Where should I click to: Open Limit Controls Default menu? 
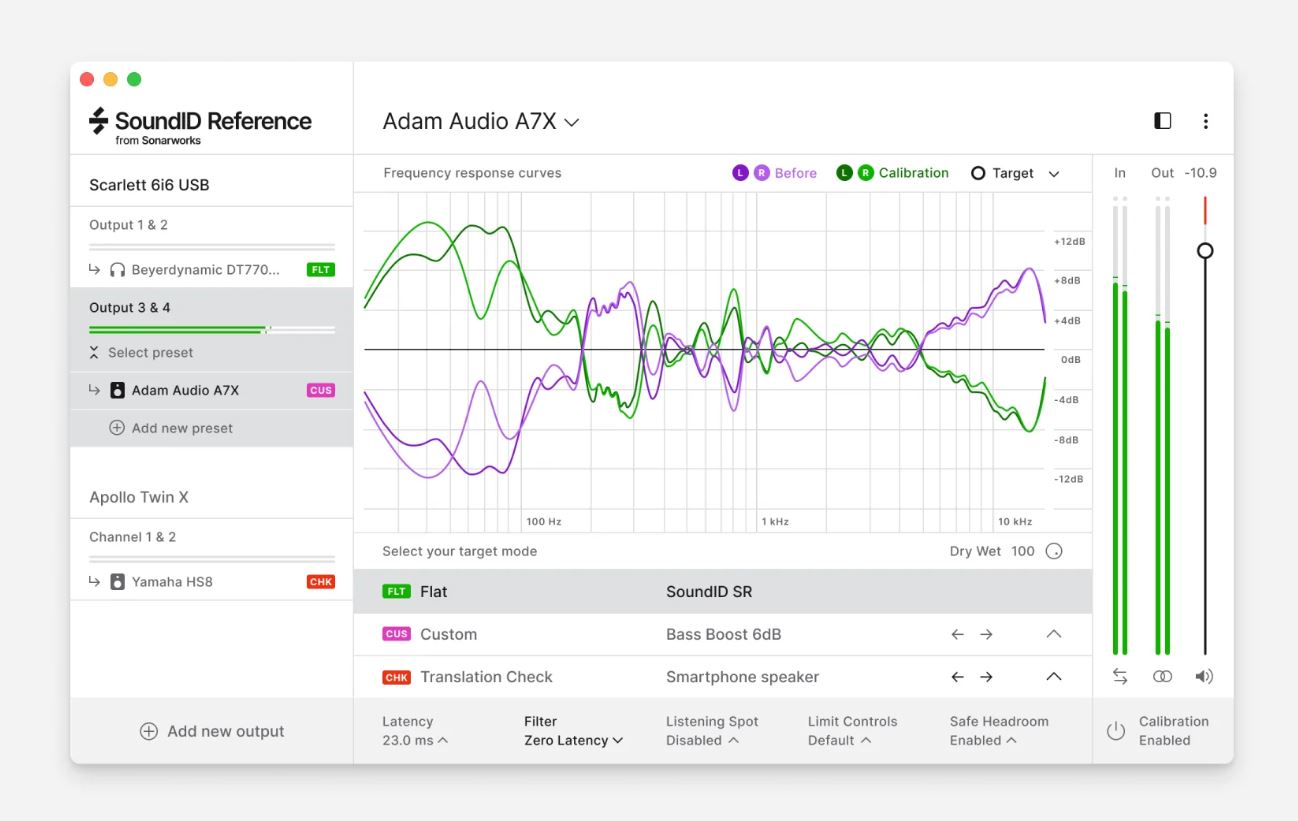point(852,731)
